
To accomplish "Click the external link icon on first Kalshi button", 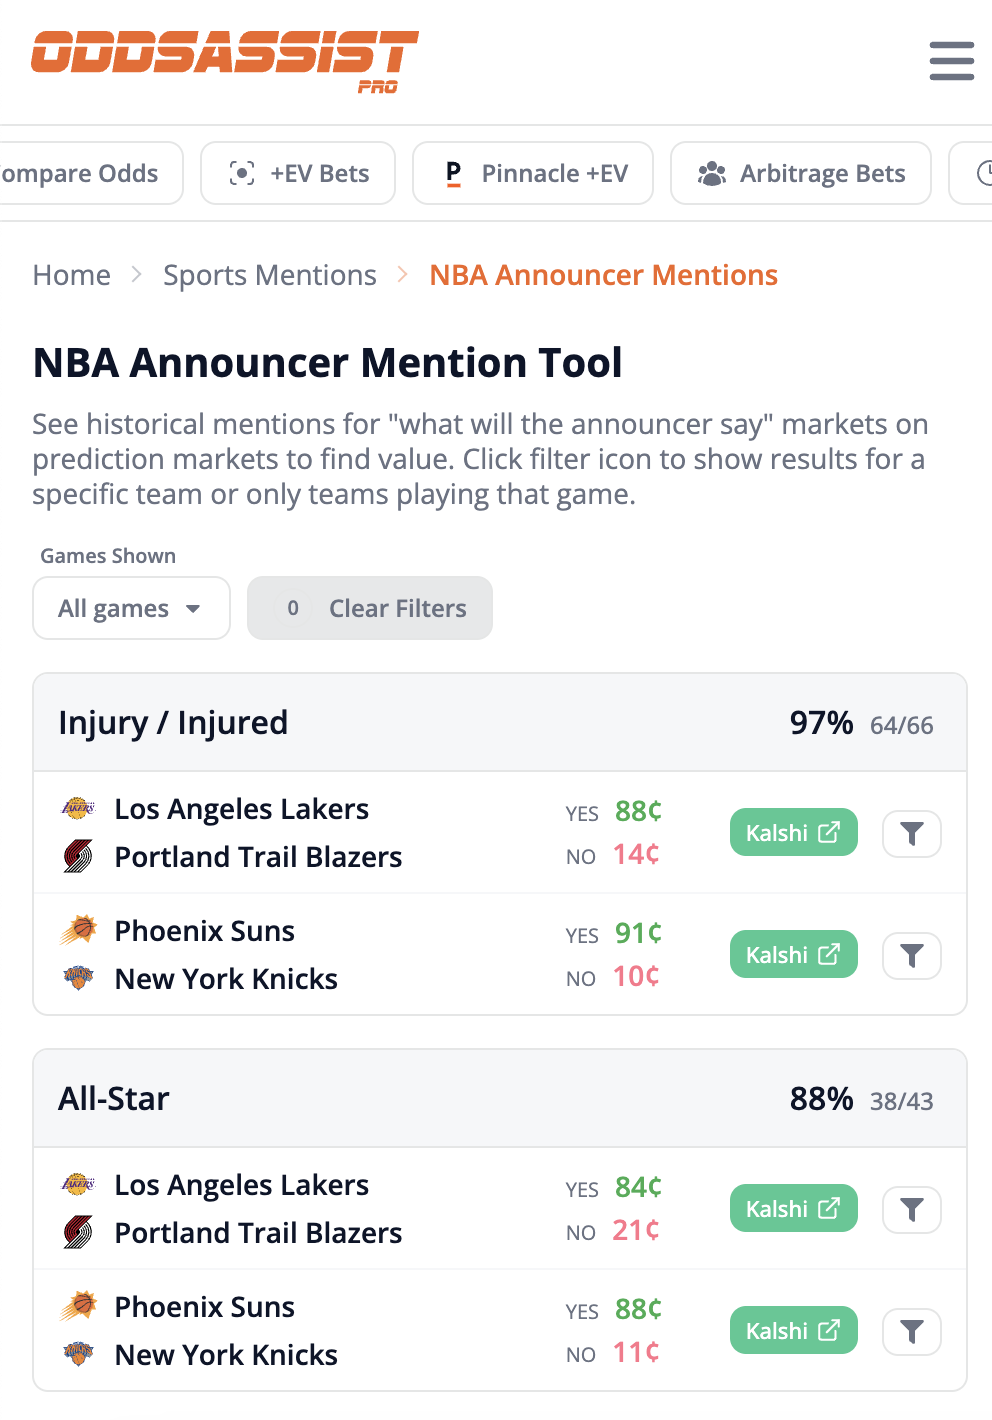I will (x=828, y=832).
